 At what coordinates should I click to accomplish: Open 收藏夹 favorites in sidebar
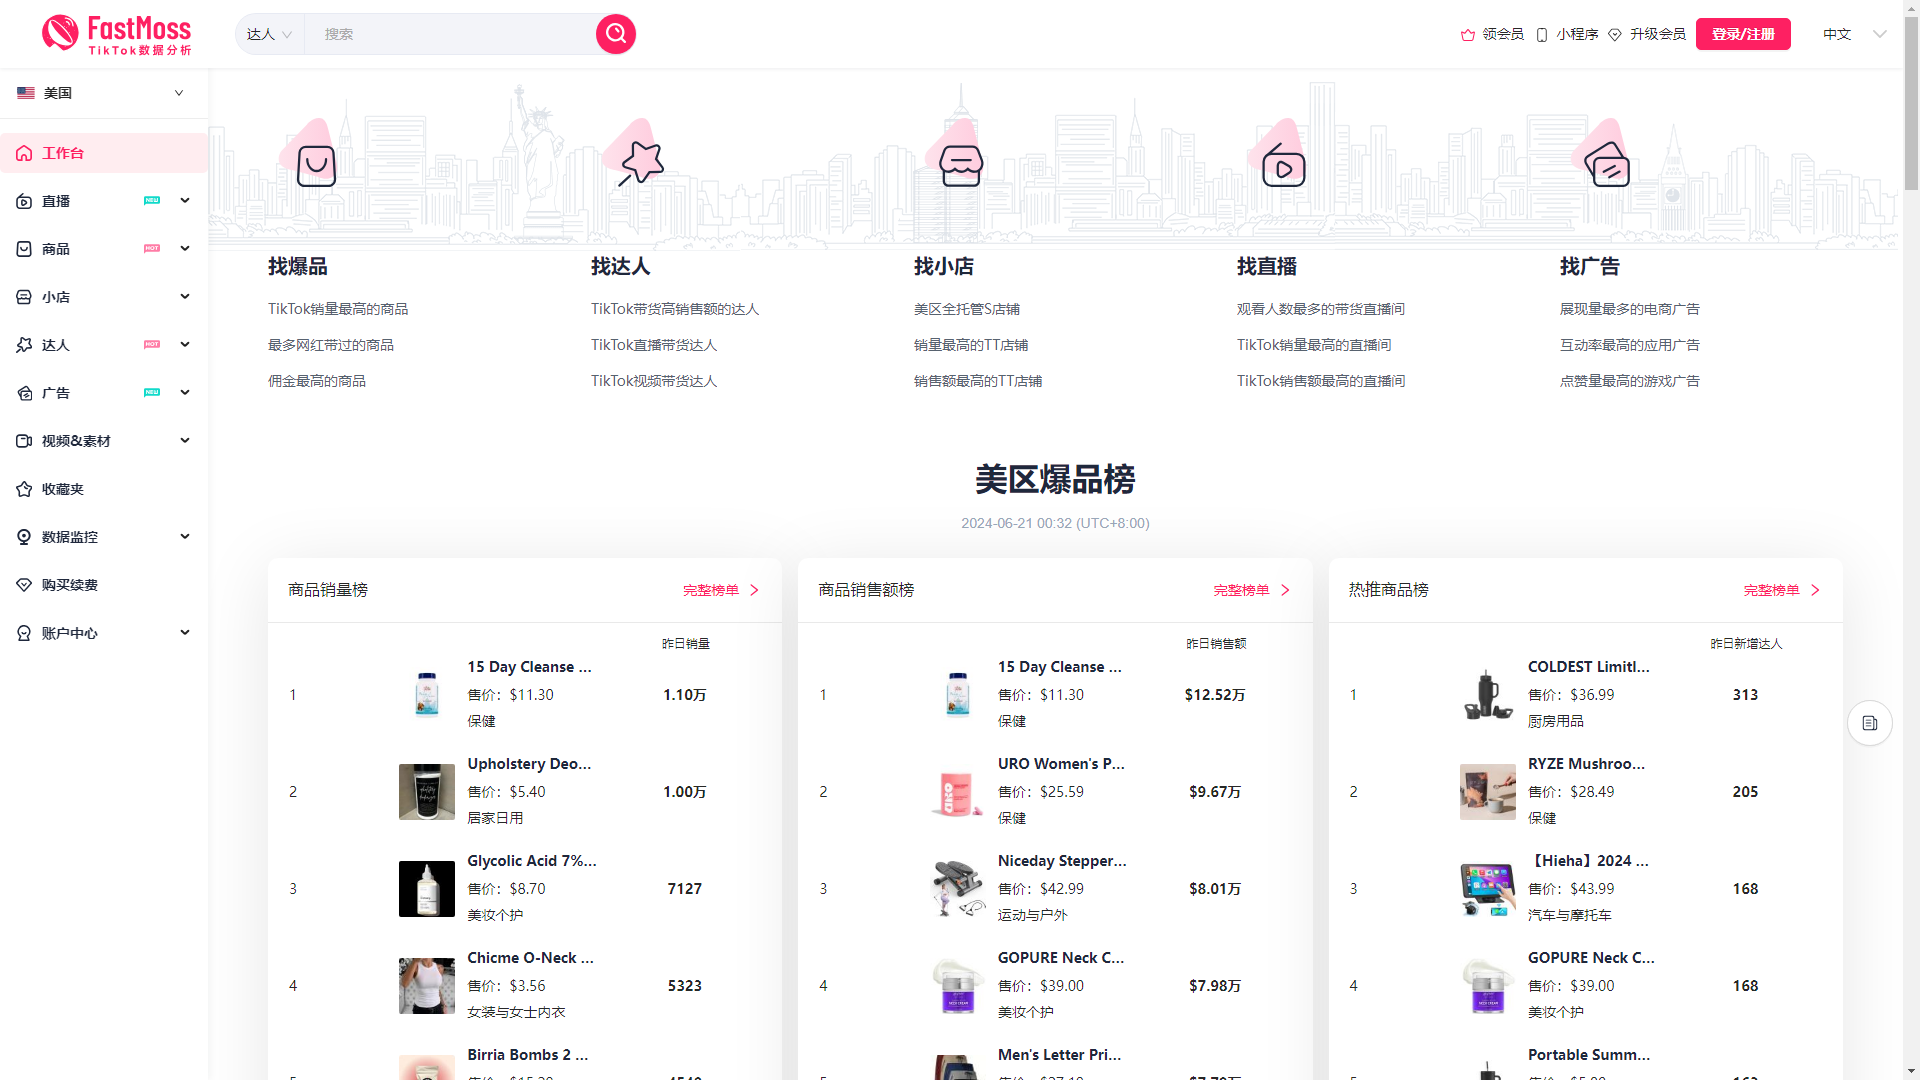tap(63, 489)
